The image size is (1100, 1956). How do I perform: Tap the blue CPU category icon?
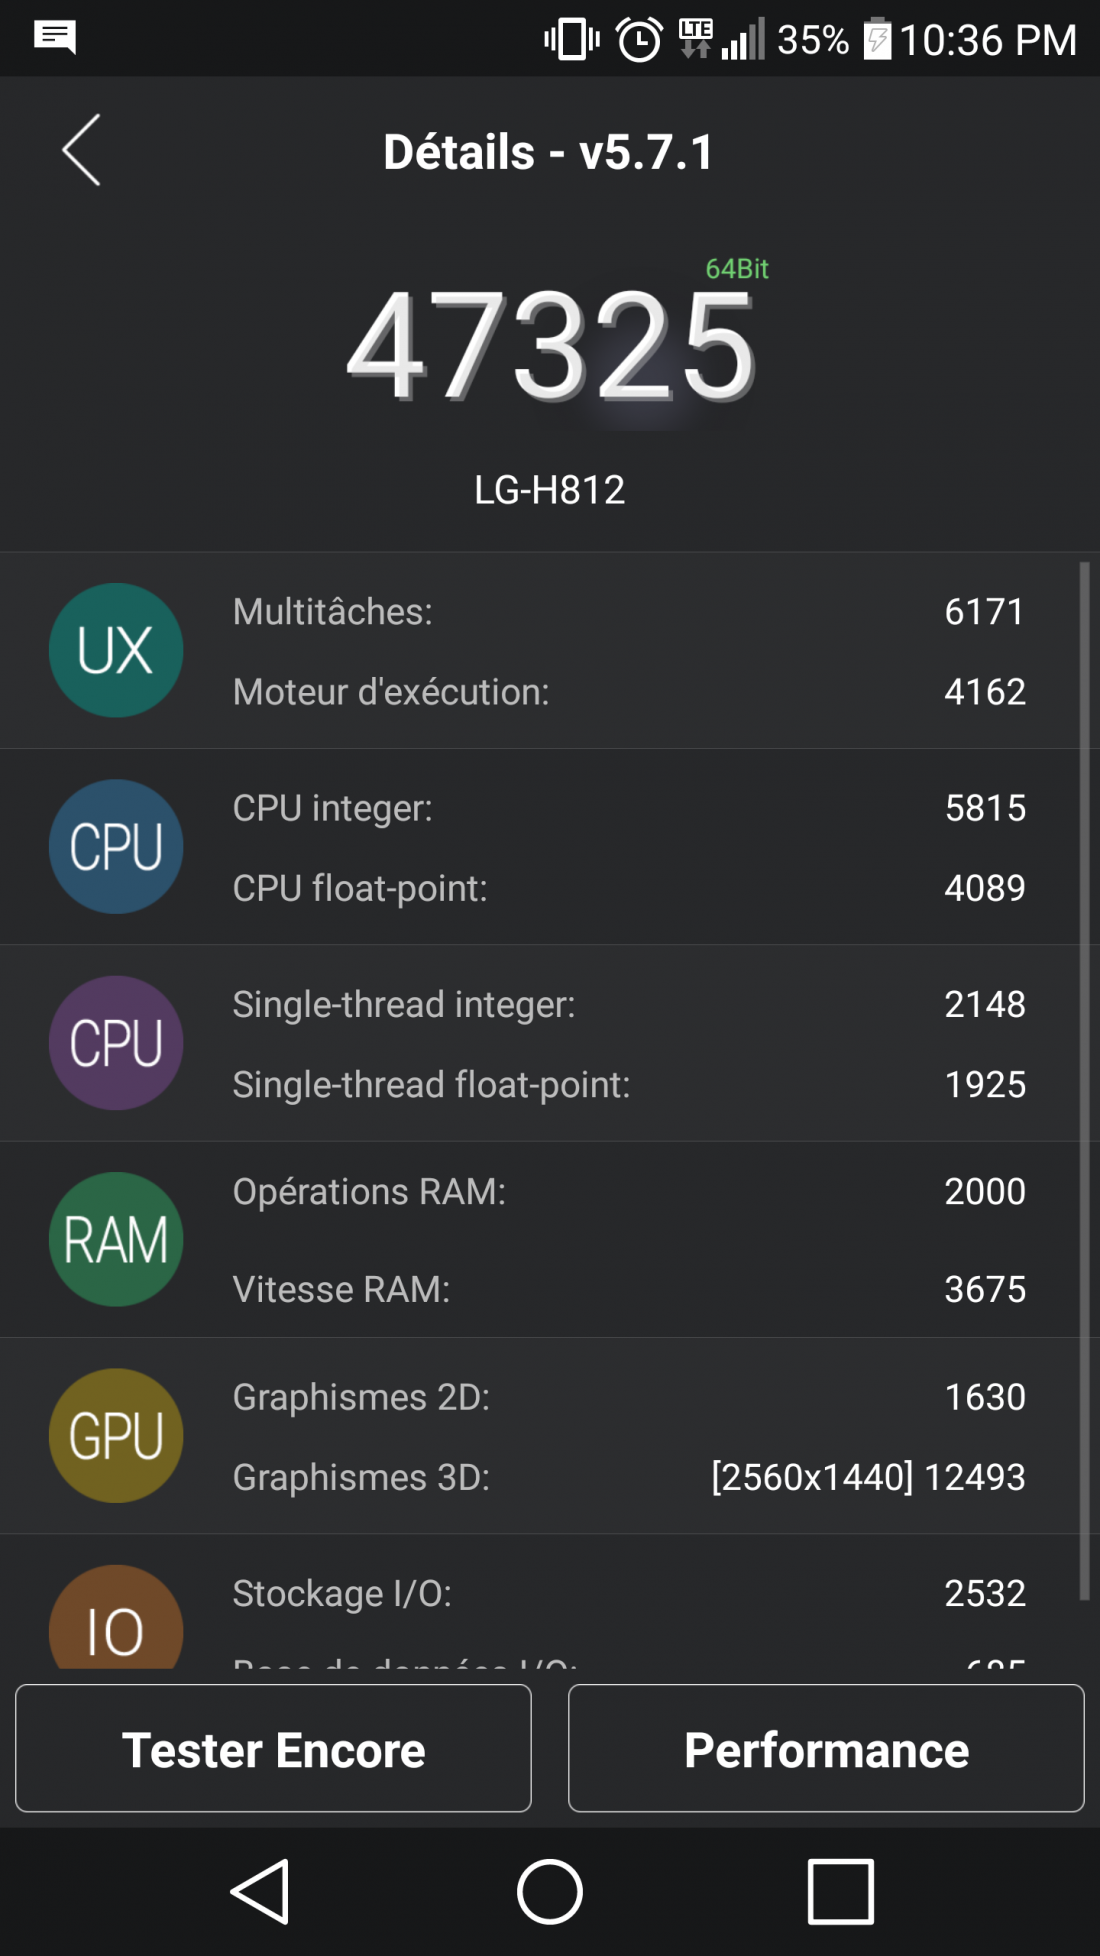click(x=116, y=846)
